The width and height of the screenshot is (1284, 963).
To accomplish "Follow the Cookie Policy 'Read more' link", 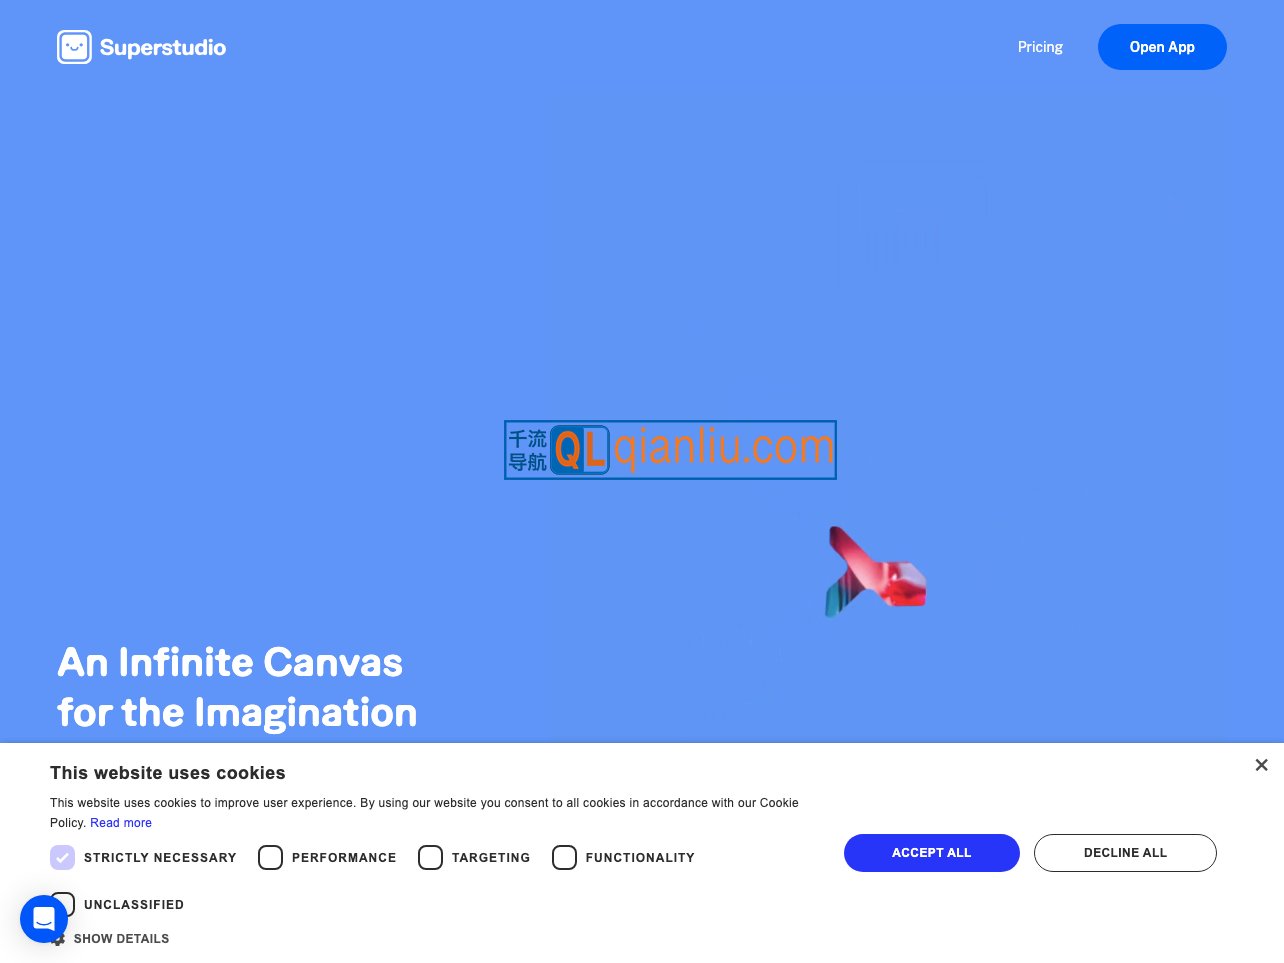I will (121, 823).
